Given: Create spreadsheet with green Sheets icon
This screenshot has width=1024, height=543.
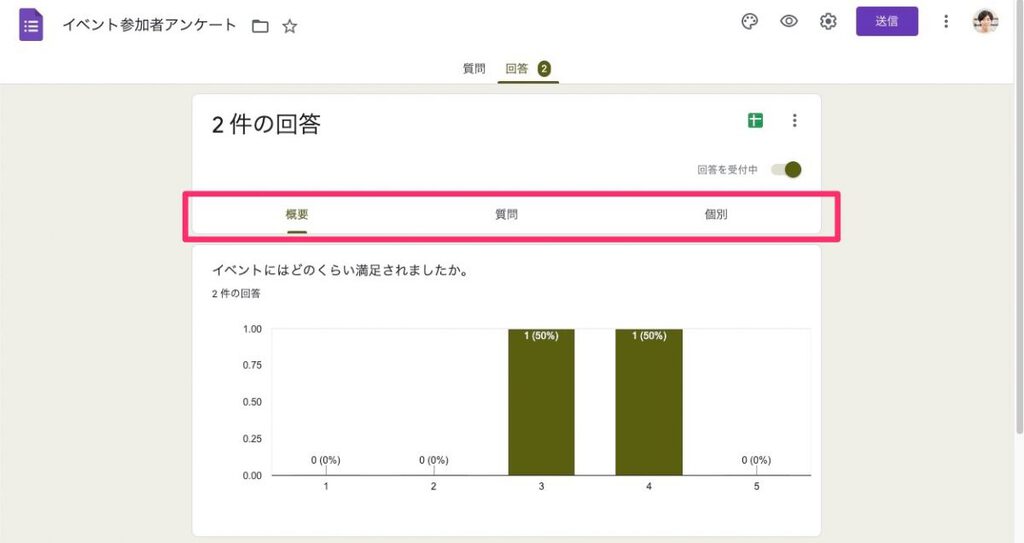Looking at the screenshot, I should (x=756, y=120).
